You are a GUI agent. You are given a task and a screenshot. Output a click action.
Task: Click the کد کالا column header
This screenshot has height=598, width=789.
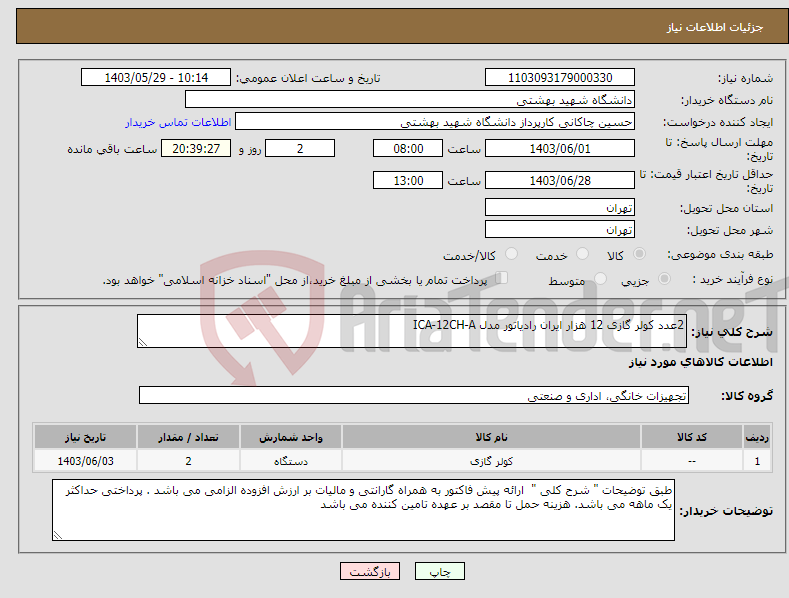coord(692,437)
